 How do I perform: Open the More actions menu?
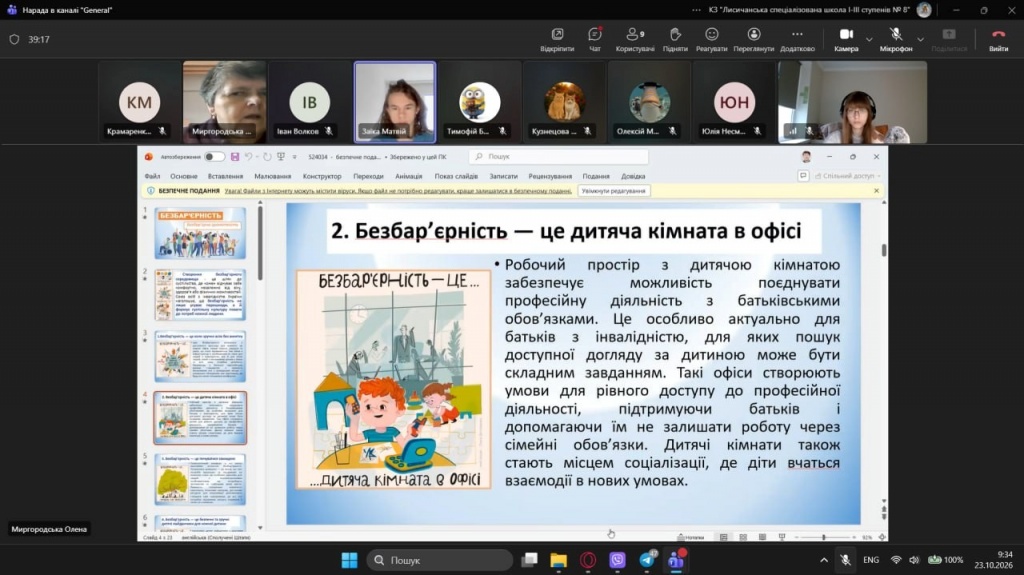(x=797, y=39)
